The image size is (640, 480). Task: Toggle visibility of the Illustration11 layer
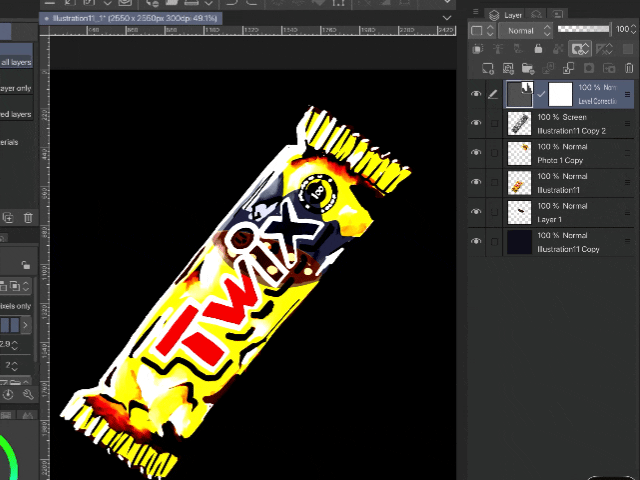(476, 182)
